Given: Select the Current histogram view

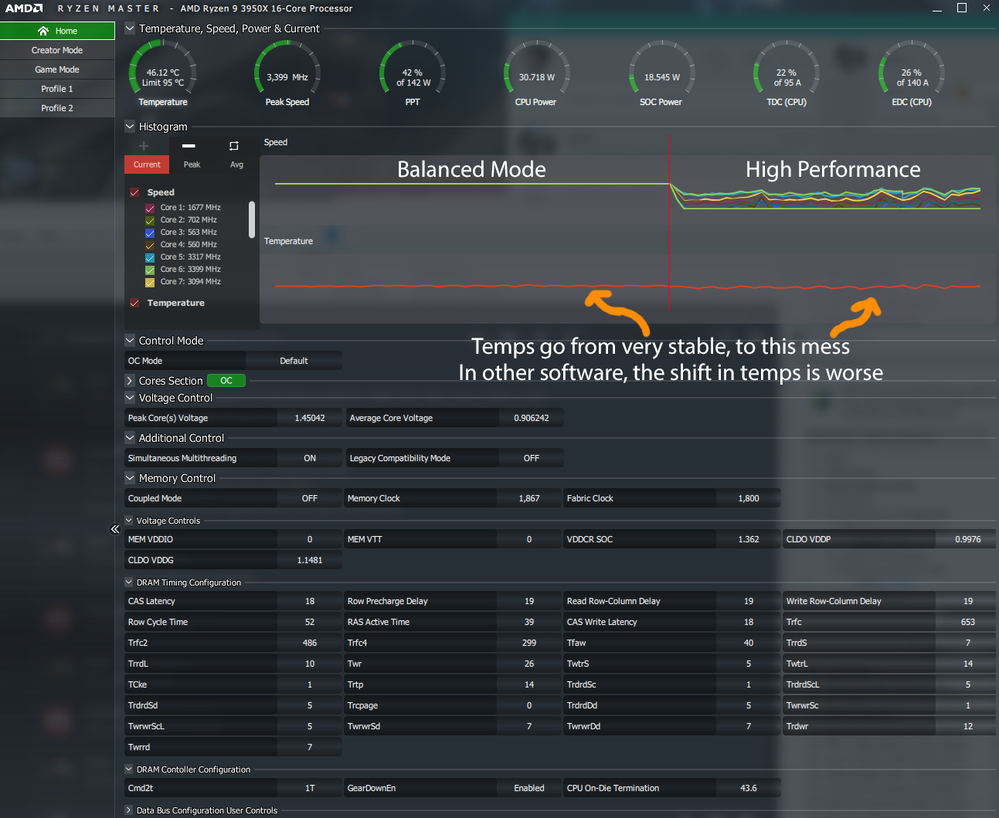Looking at the screenshot, I should [x=147, y=164].
